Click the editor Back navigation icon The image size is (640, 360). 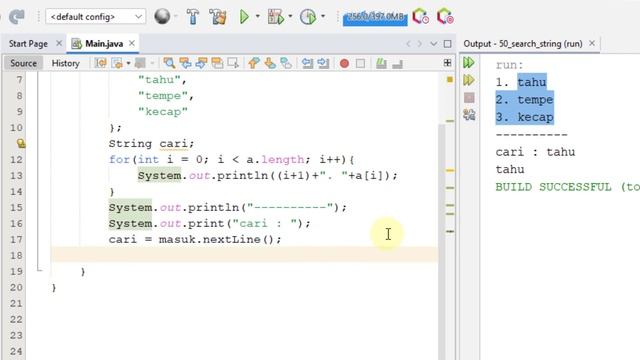(117, 63)
